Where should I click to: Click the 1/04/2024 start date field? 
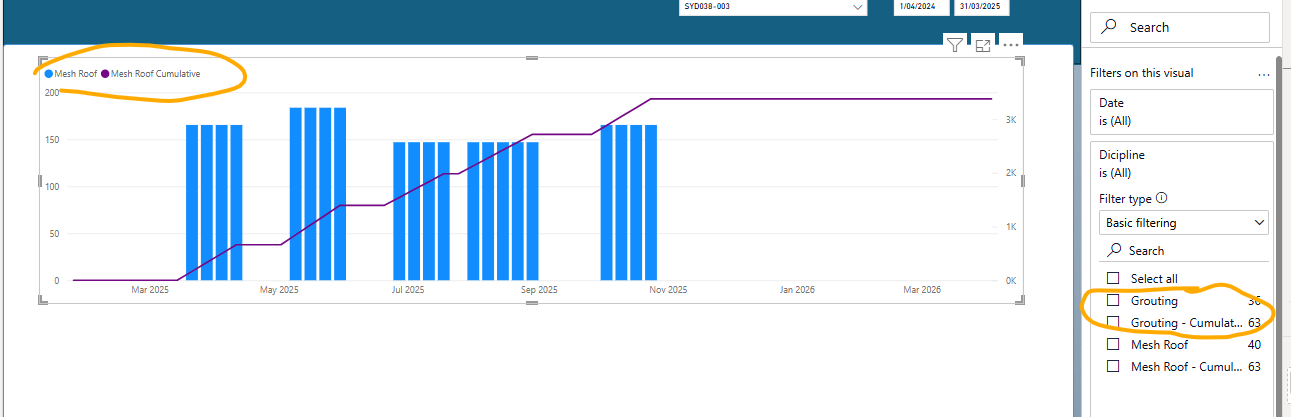point(921,7)
